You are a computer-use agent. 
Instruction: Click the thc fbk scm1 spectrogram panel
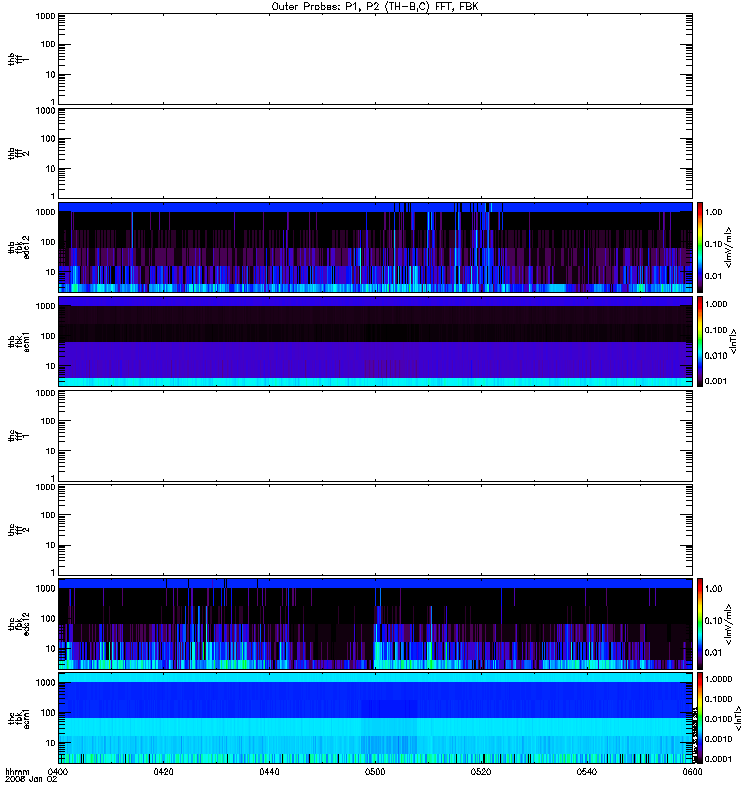tap(375, 718)
